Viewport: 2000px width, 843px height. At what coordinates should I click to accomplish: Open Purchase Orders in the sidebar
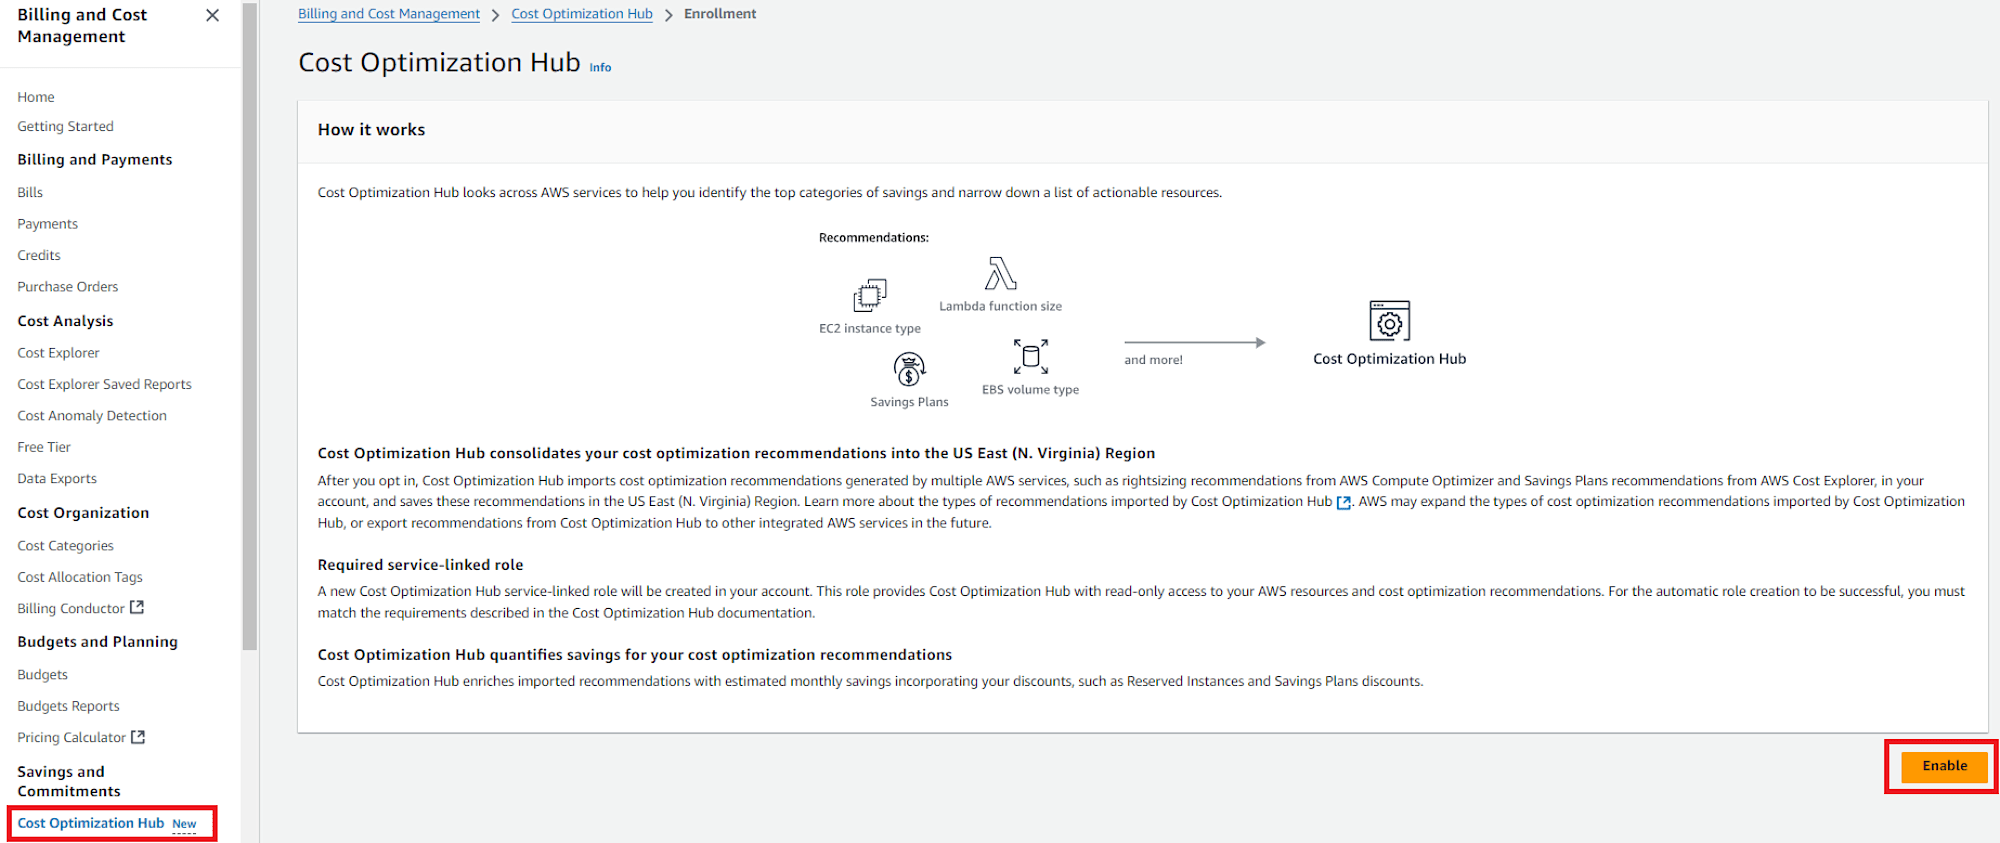click(x=67, y=286)
